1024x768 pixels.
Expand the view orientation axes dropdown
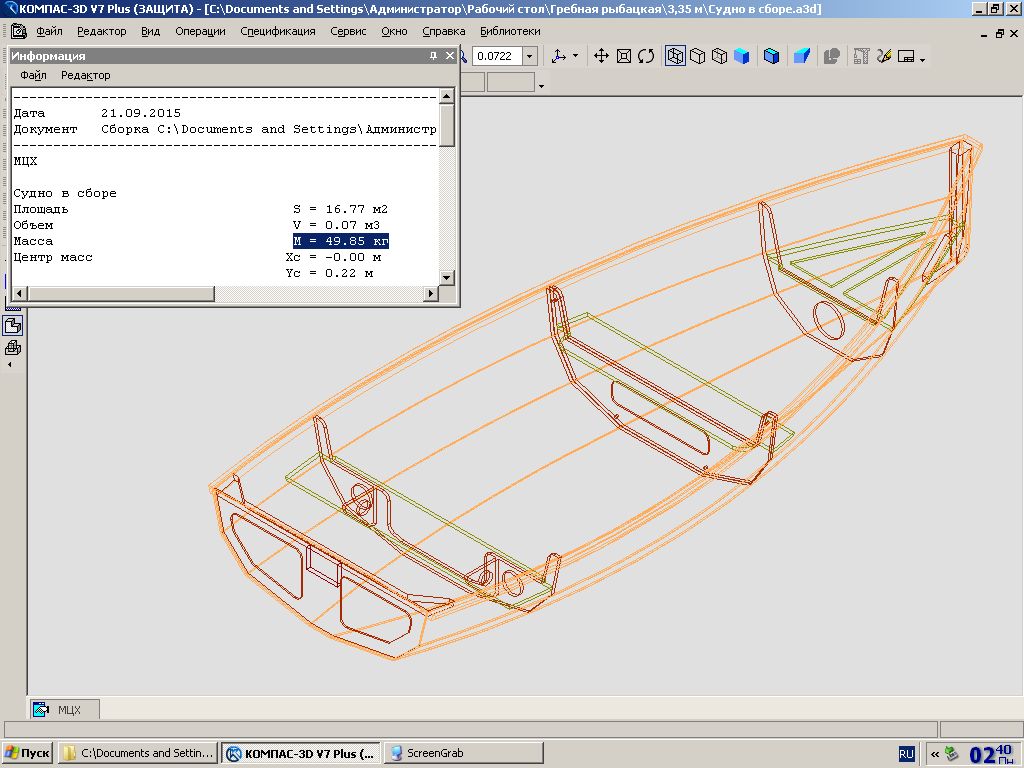[574, 57]
